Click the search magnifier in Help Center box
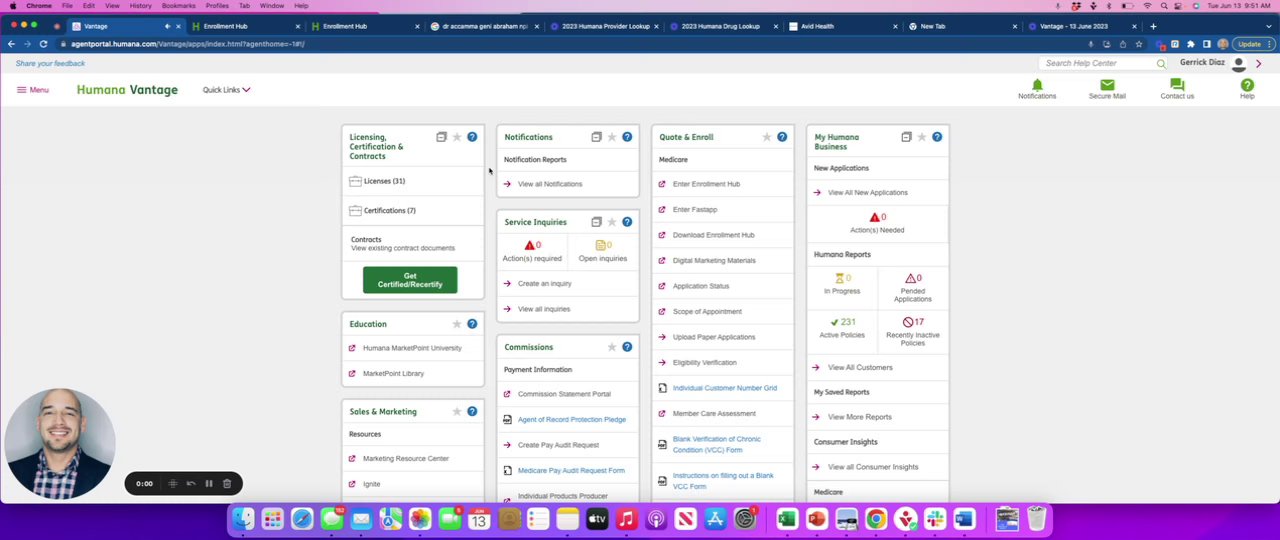The image size is (1280, 540). click(1161, 63)
